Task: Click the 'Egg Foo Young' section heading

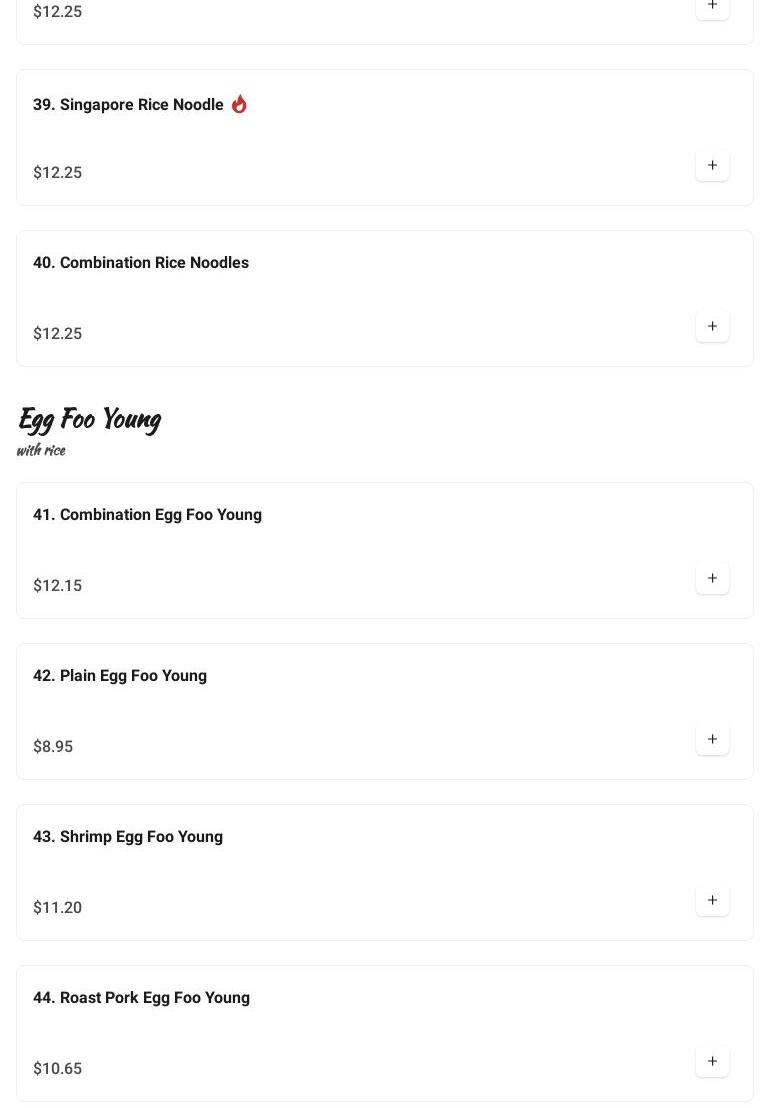Action: click(90, 419)
